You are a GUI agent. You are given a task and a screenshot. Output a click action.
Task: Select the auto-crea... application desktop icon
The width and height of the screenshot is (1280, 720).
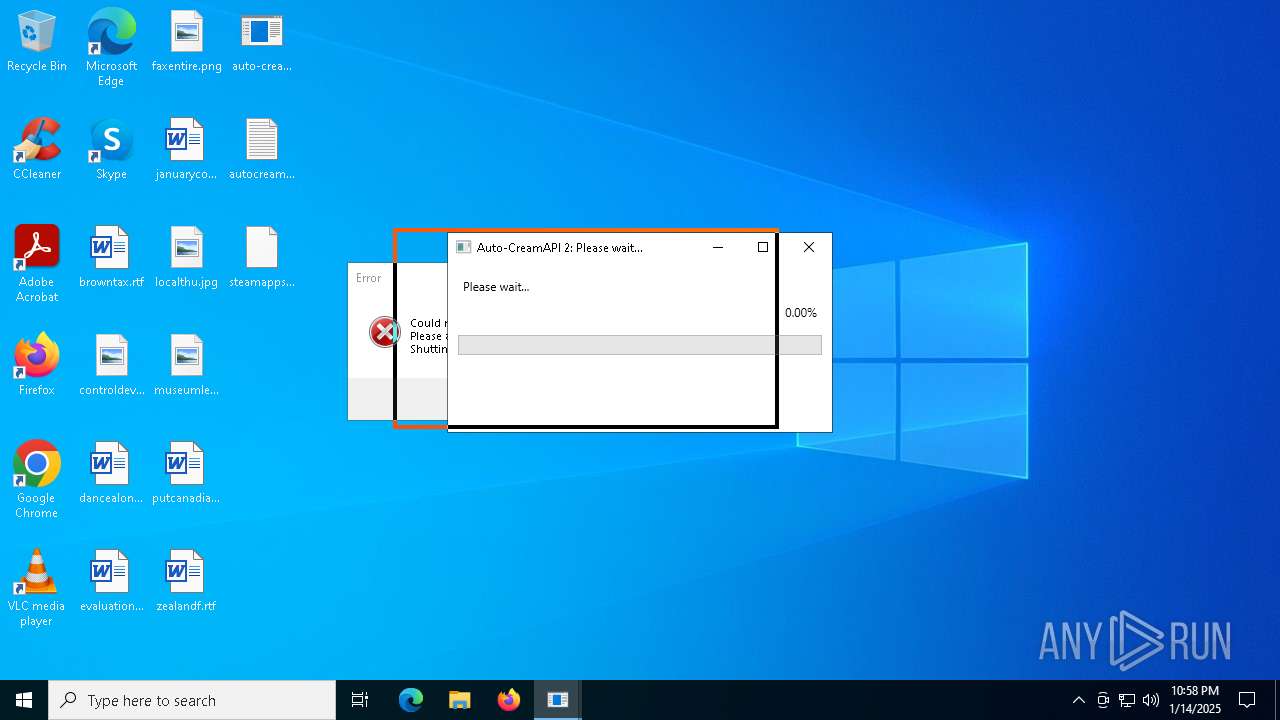(x=262, y=42)
